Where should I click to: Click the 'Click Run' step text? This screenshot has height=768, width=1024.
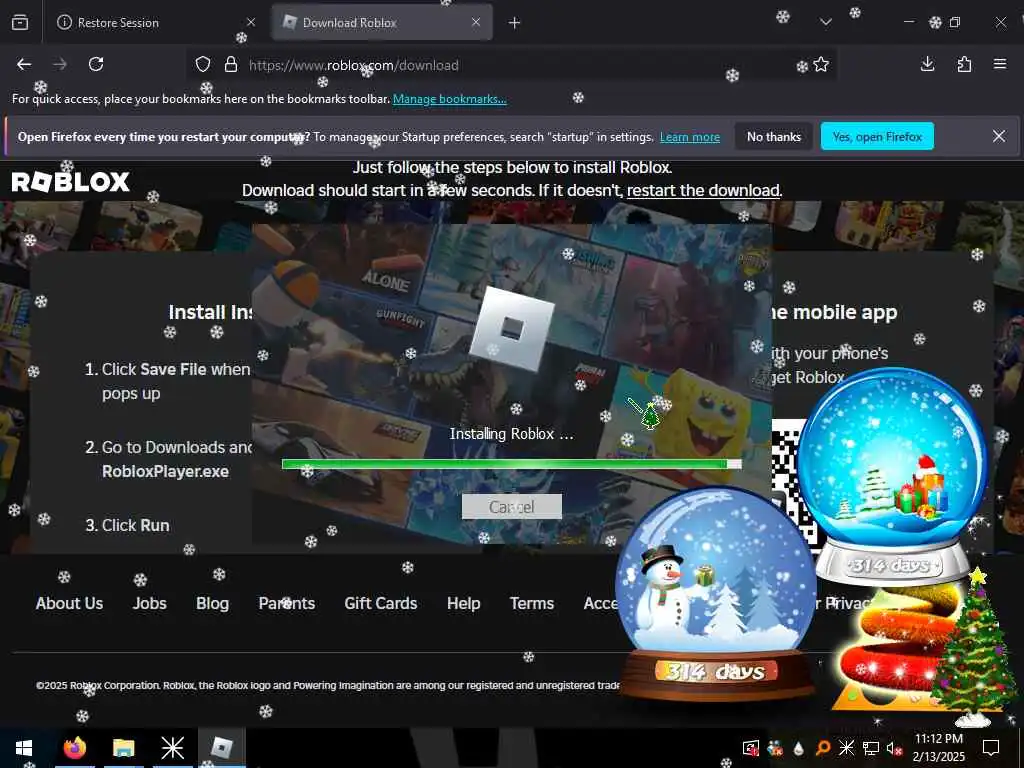point(135,525)
